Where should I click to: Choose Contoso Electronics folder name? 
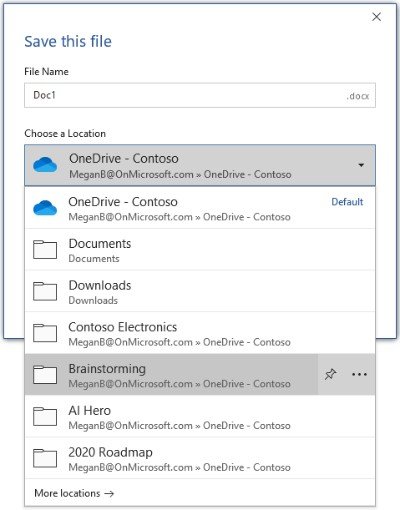tap(123, 327)
